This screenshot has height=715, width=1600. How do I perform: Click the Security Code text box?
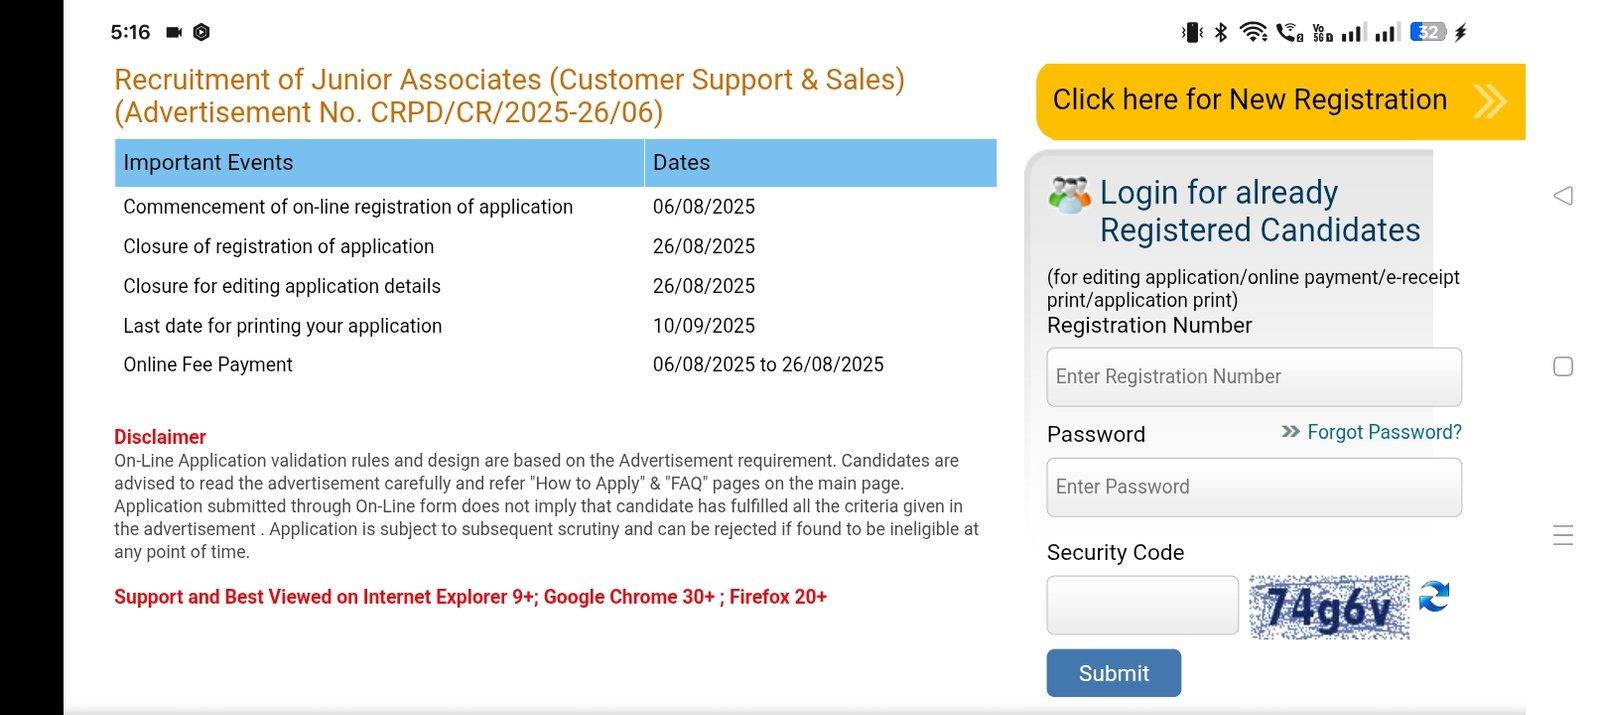(1142, 605)
